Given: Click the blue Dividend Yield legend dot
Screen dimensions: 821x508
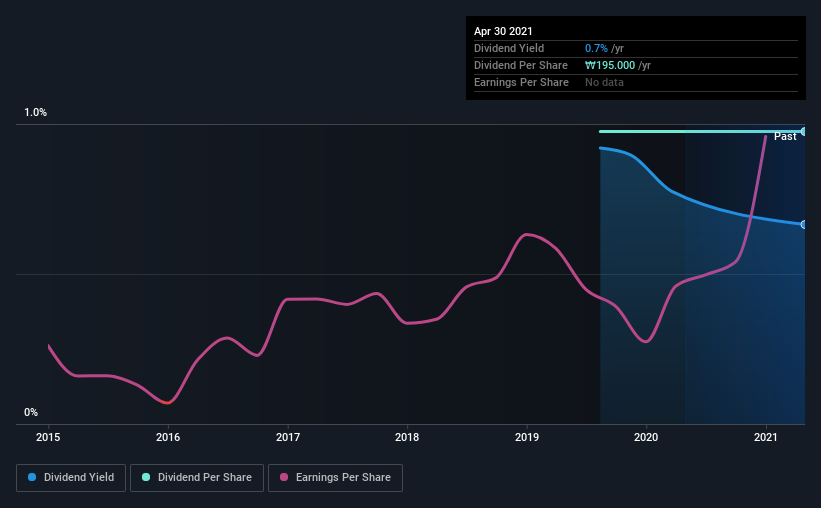Looking at the screenshot, I should coord(32,477).
